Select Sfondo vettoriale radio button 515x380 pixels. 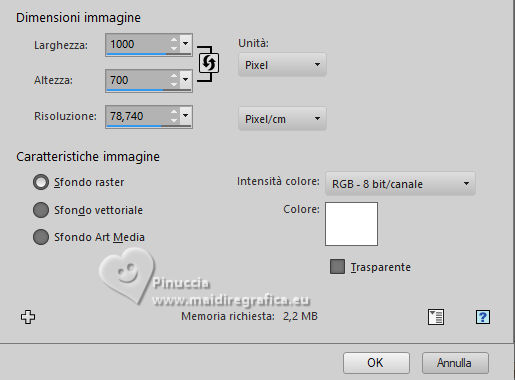[x=41, y=210]
